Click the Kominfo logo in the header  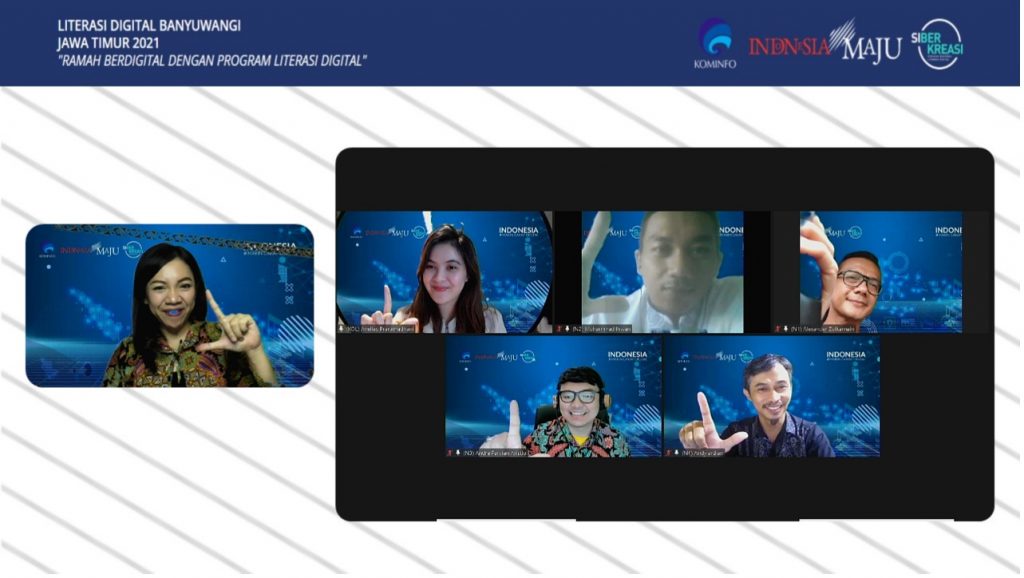point(714,44)
